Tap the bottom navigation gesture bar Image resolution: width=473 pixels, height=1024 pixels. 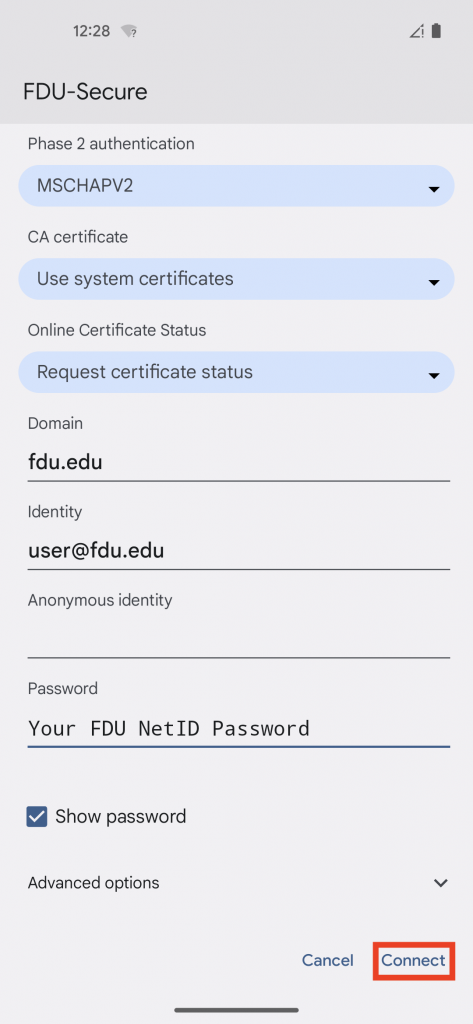pos(236,1010)
